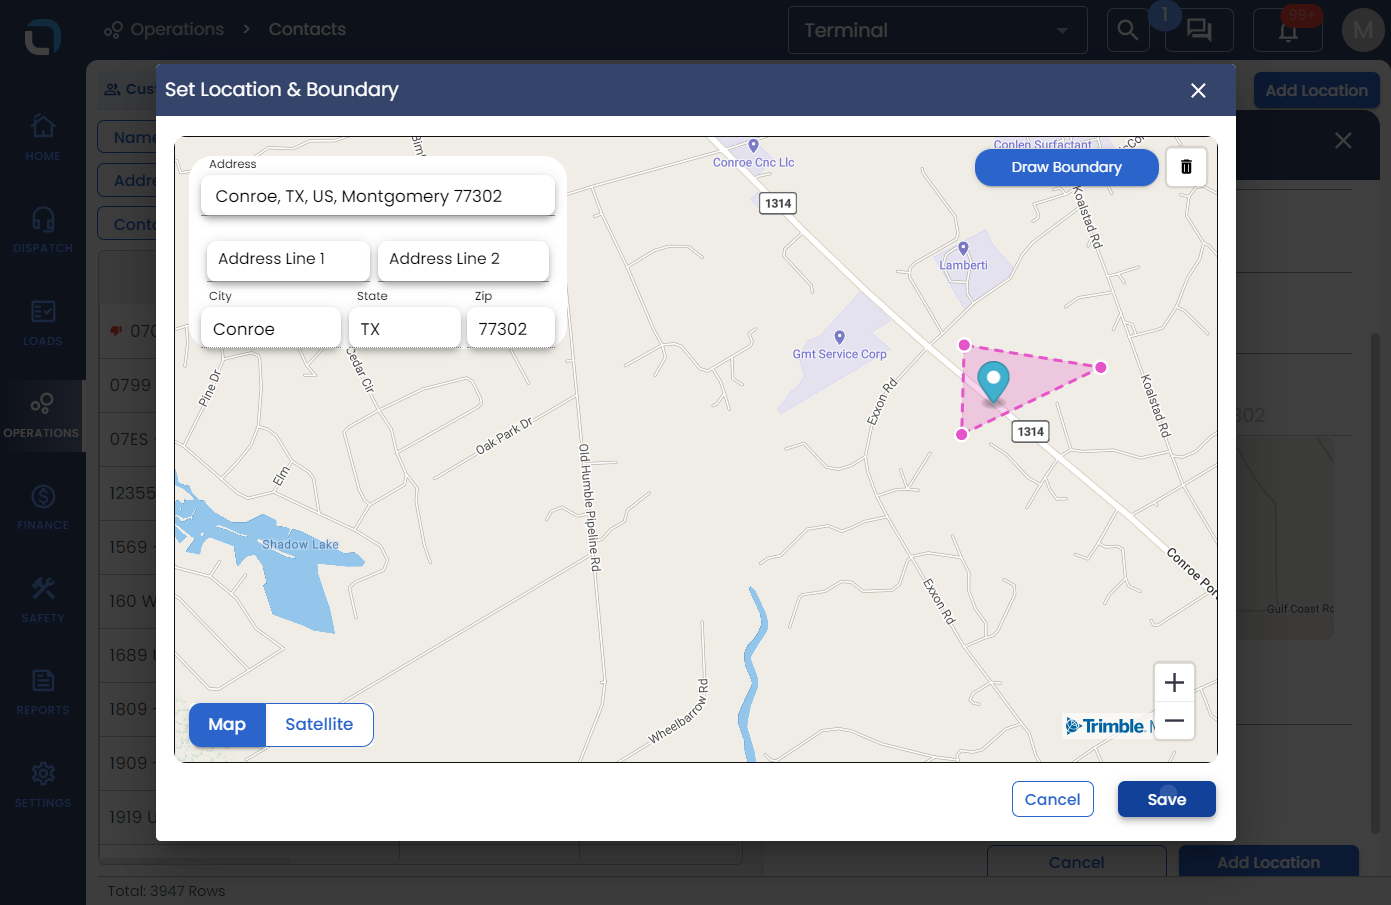Click Operations in the breadcrumb
1391x905 pixels.
tap(177, 29)
